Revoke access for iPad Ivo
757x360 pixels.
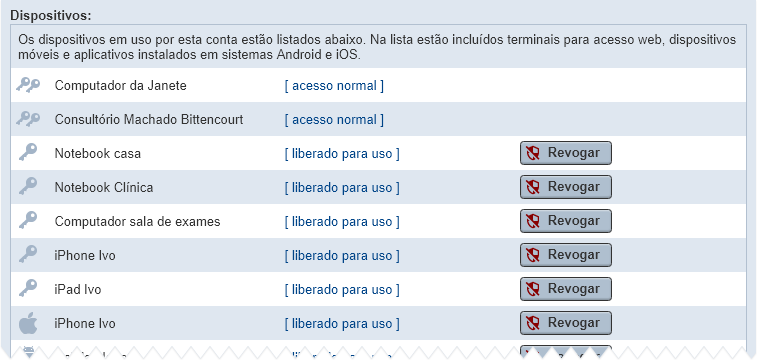(x=566, y=289)
